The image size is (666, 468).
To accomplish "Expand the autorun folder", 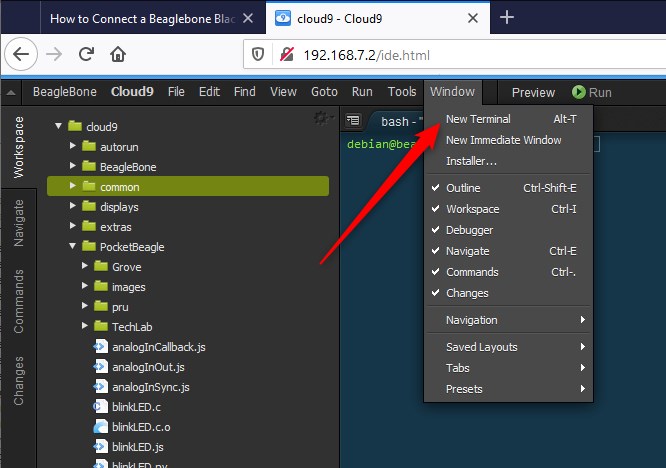I will [x=73, y=146].
